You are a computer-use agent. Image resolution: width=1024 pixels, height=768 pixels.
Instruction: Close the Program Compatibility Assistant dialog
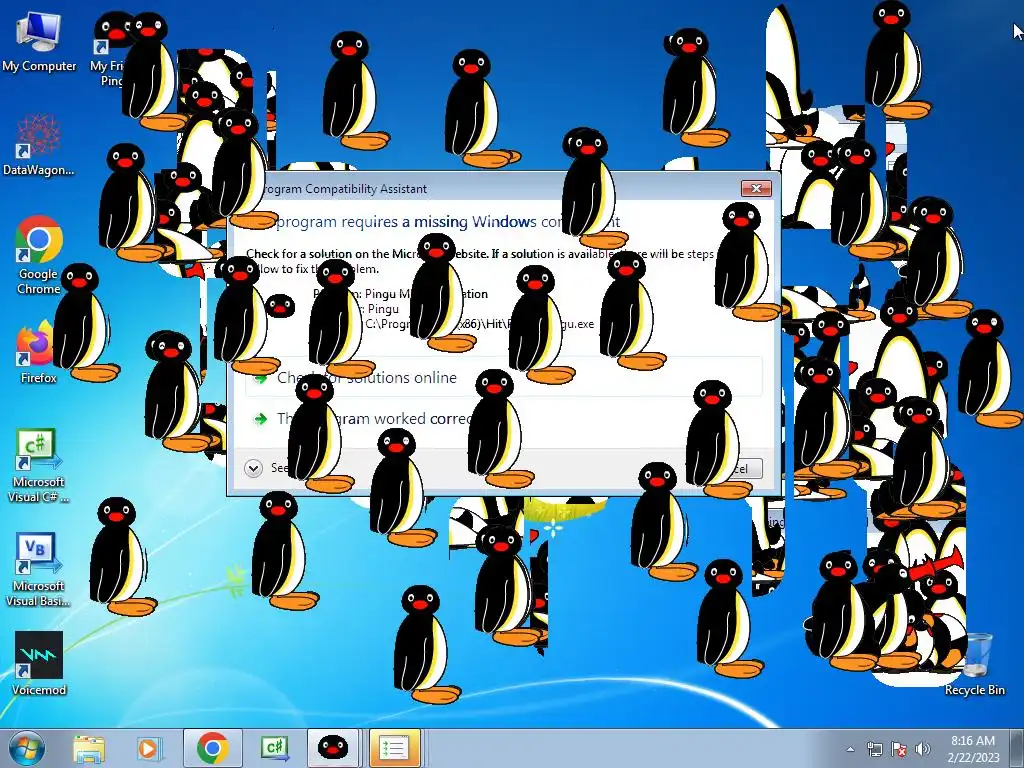756,188
